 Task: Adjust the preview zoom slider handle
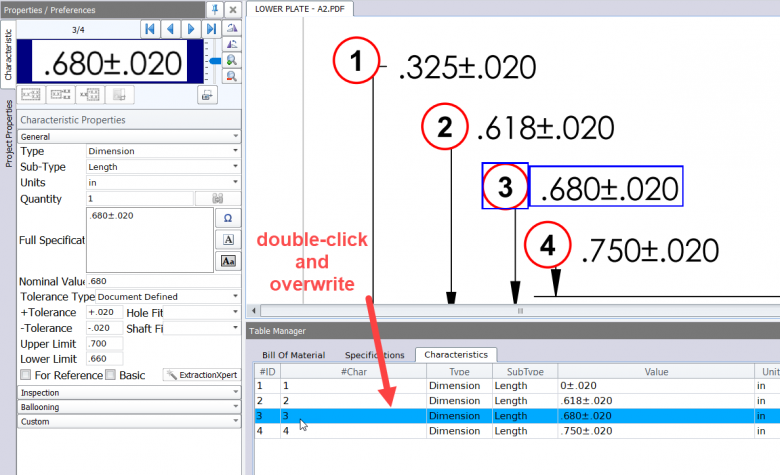point(215,61)
